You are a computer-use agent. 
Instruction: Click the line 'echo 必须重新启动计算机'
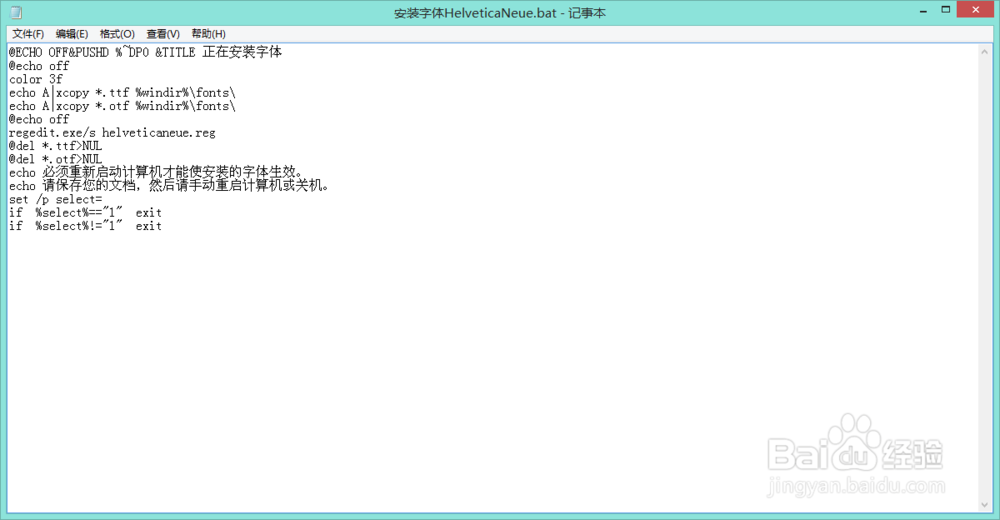pyautogui.click(x=156, y=172)
